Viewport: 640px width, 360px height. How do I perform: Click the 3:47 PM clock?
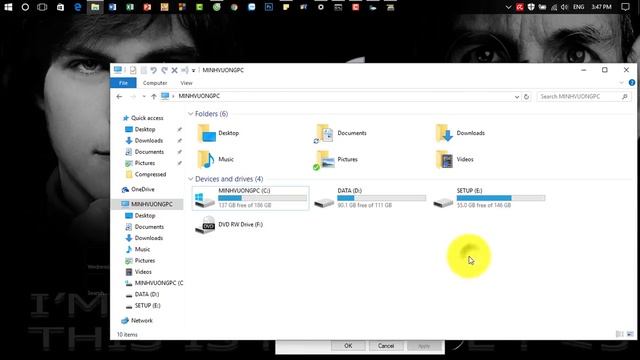click(x=602, y=7)
